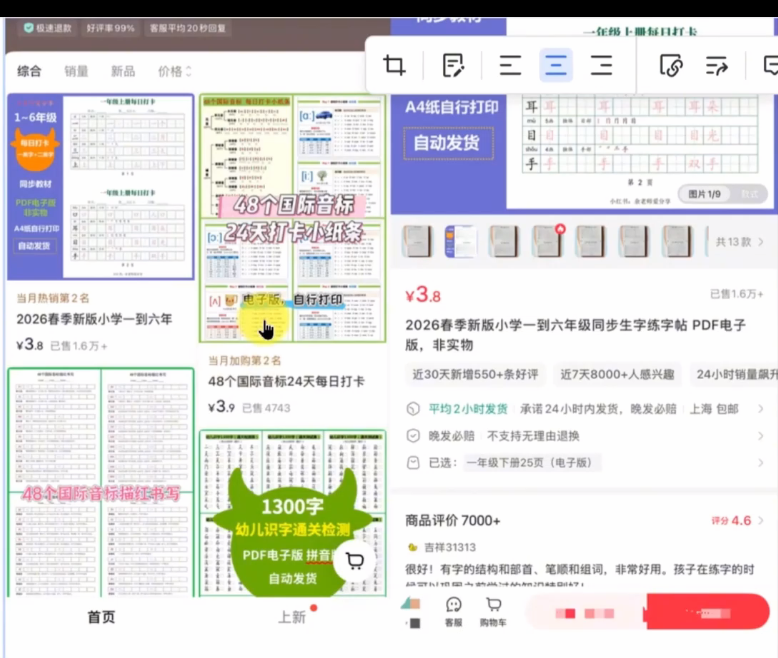This screenshot has width=778, height=658.
Task: Select the sixth variant thumbnail
Action: [634, 241]
